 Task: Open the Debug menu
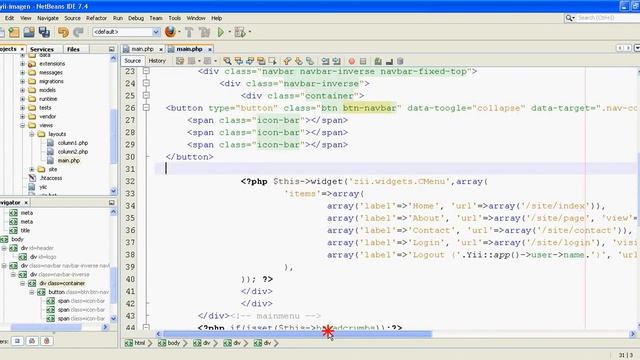point(136,18)
